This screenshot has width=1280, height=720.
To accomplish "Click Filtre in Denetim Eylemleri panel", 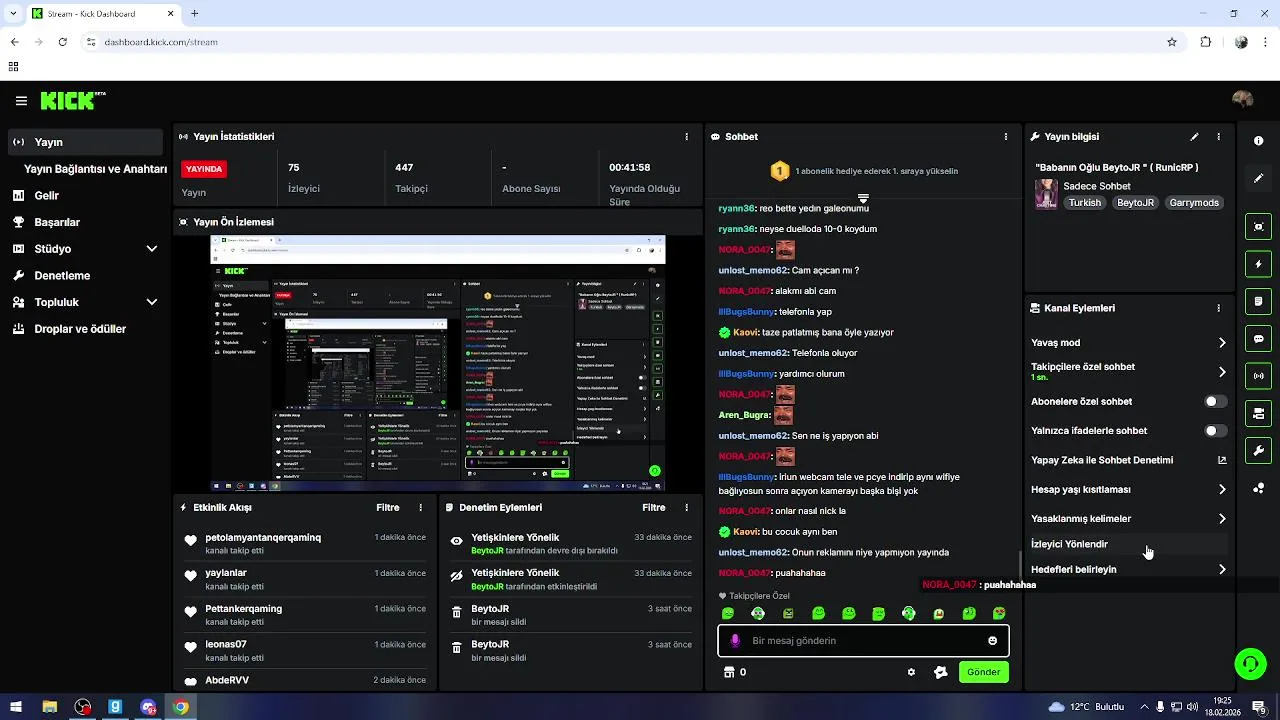I will [654, 508].
